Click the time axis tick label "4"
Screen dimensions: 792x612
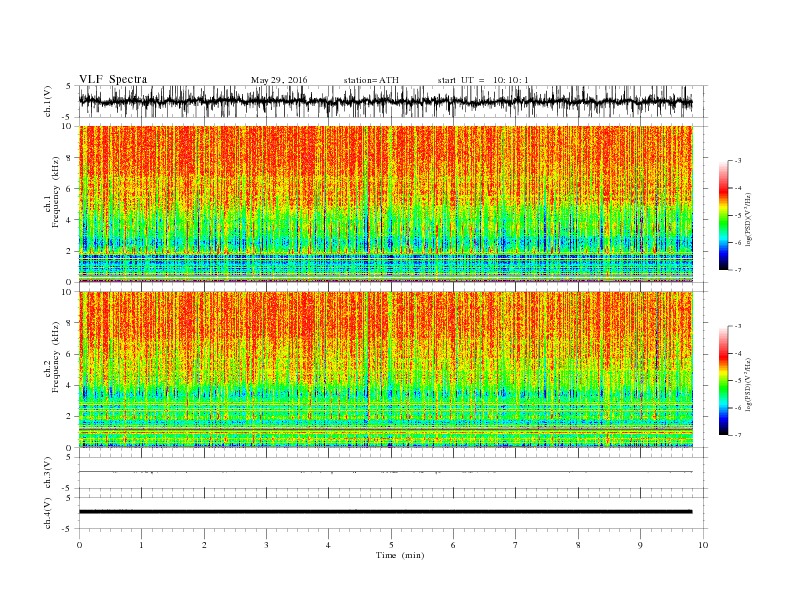(328, 545)
